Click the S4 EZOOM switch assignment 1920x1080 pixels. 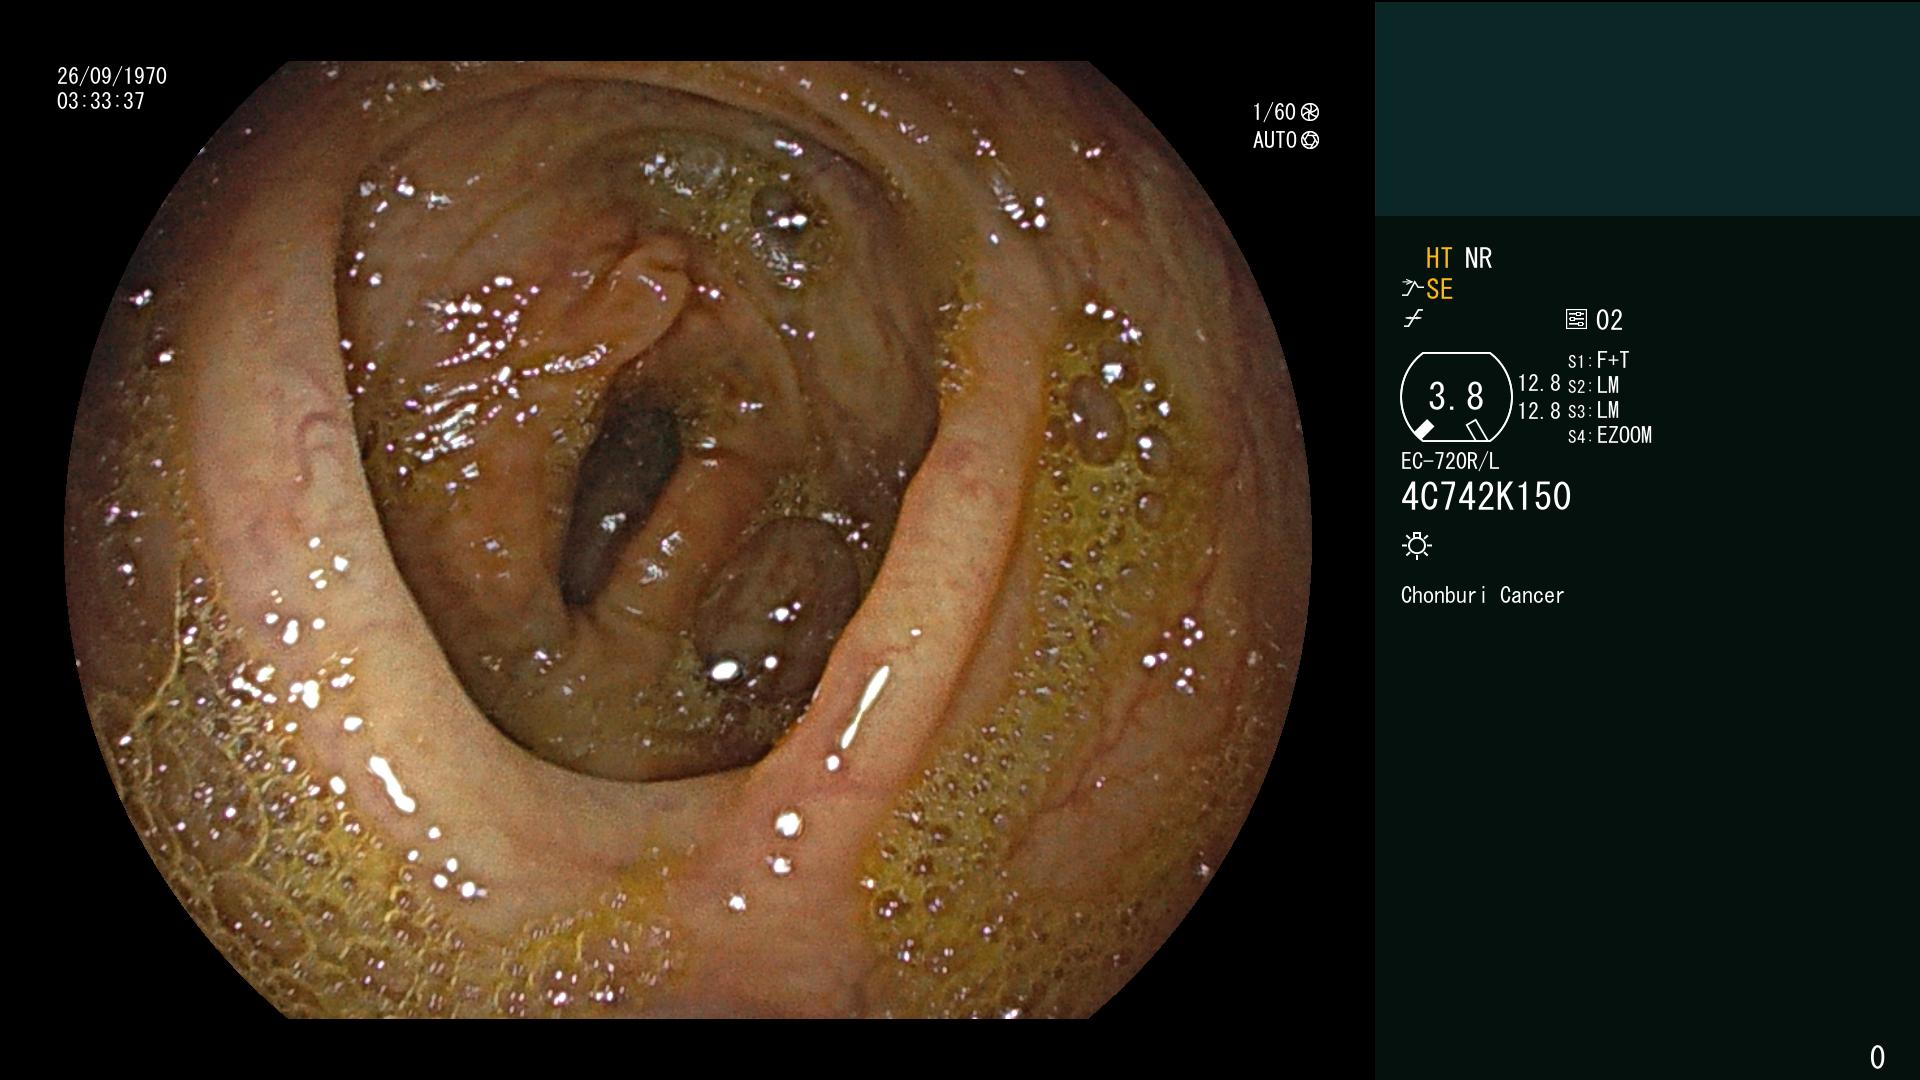click(x=1610, y=435)
